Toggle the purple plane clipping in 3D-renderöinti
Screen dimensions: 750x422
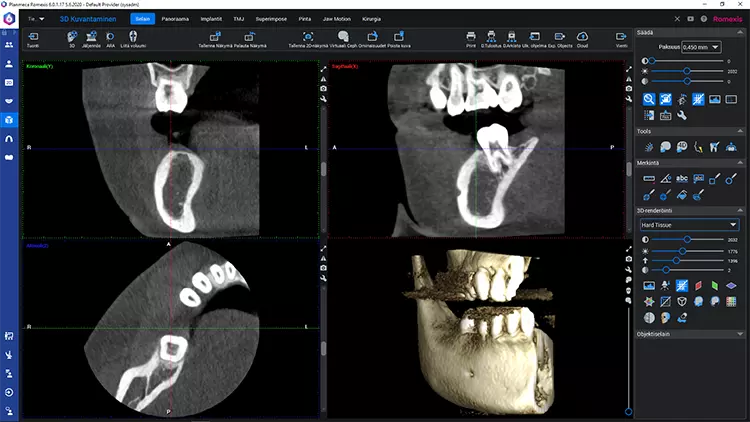coord(731,286)
